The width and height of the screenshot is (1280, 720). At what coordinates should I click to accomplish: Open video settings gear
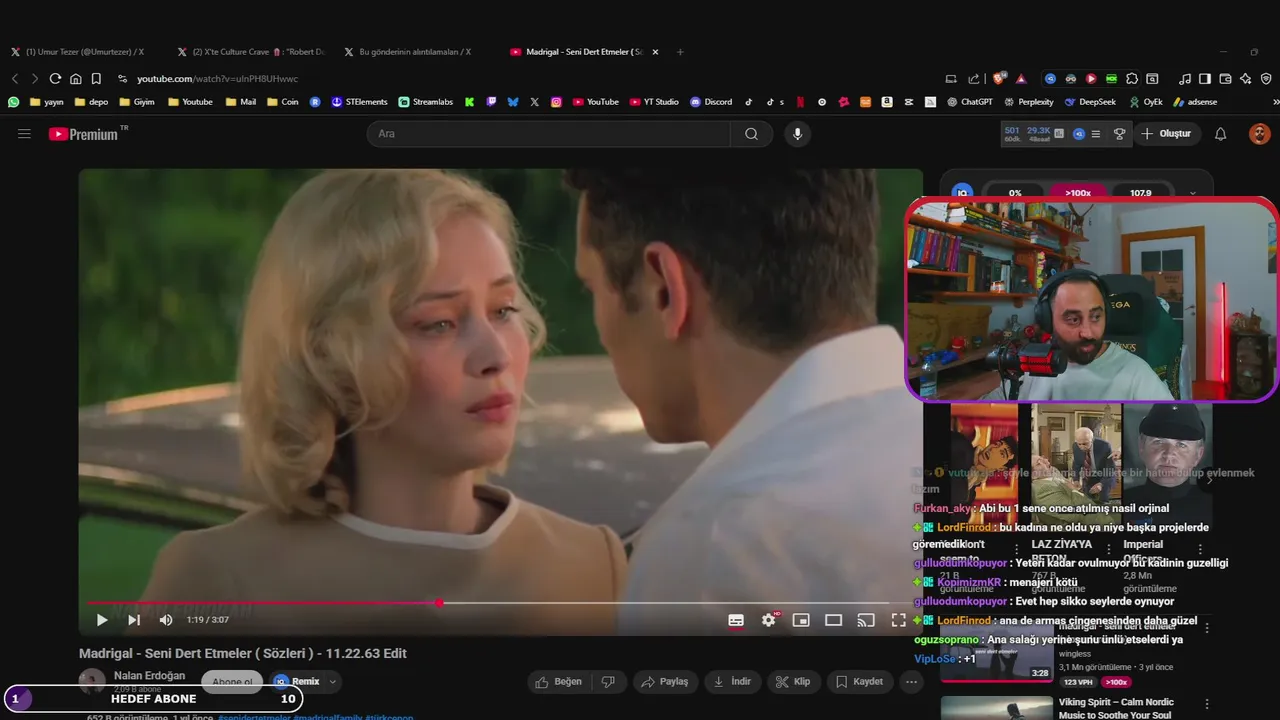(x=768, y=620)
